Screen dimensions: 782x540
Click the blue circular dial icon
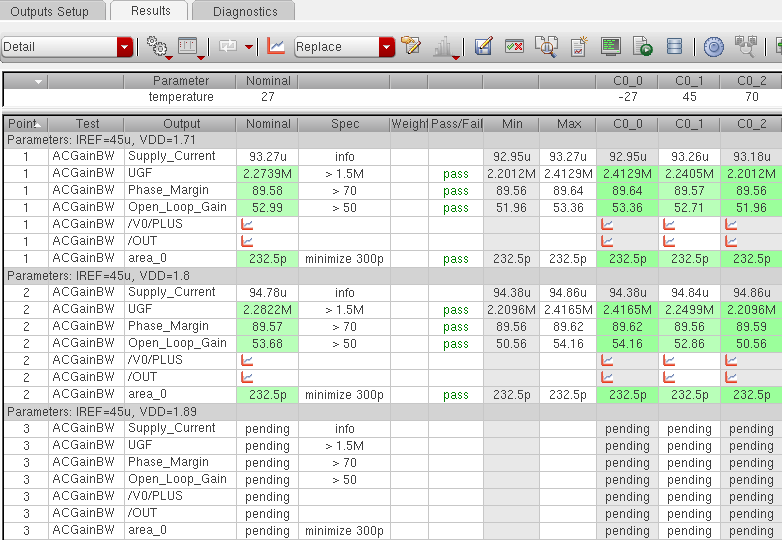[x=714, y=47]
